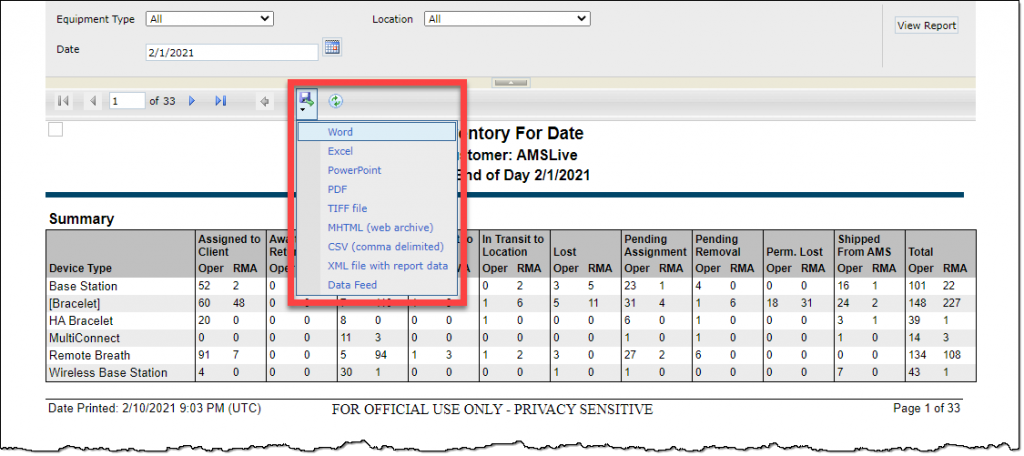Collapse the parameters area splitter
Viewport: 1024px width, 456px height.
click(x=511, y=83)
